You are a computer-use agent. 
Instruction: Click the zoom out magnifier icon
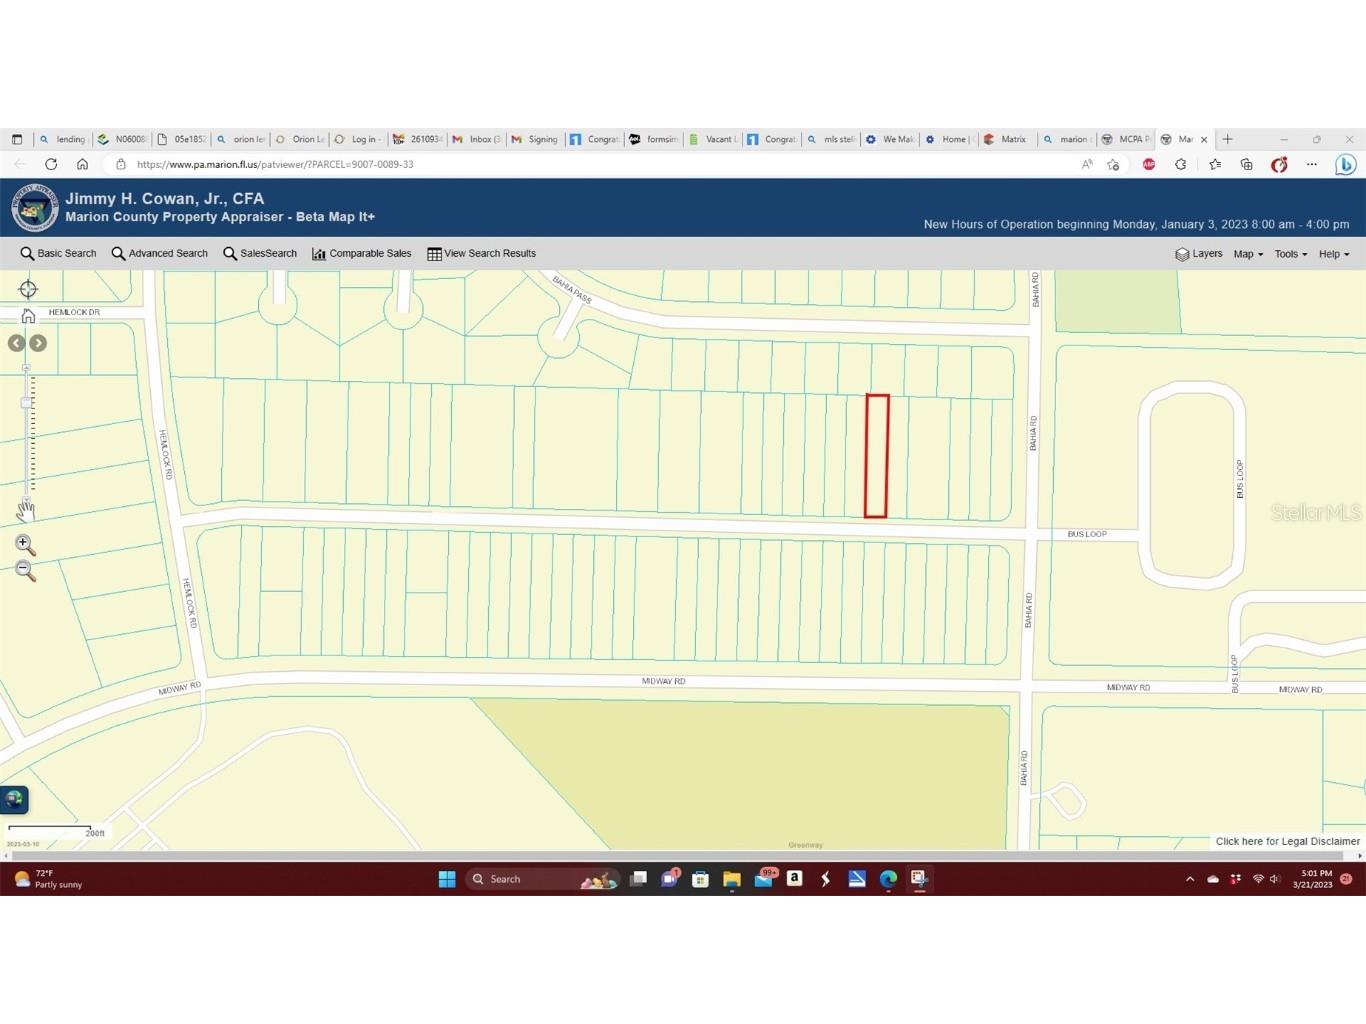click(25, 571)
